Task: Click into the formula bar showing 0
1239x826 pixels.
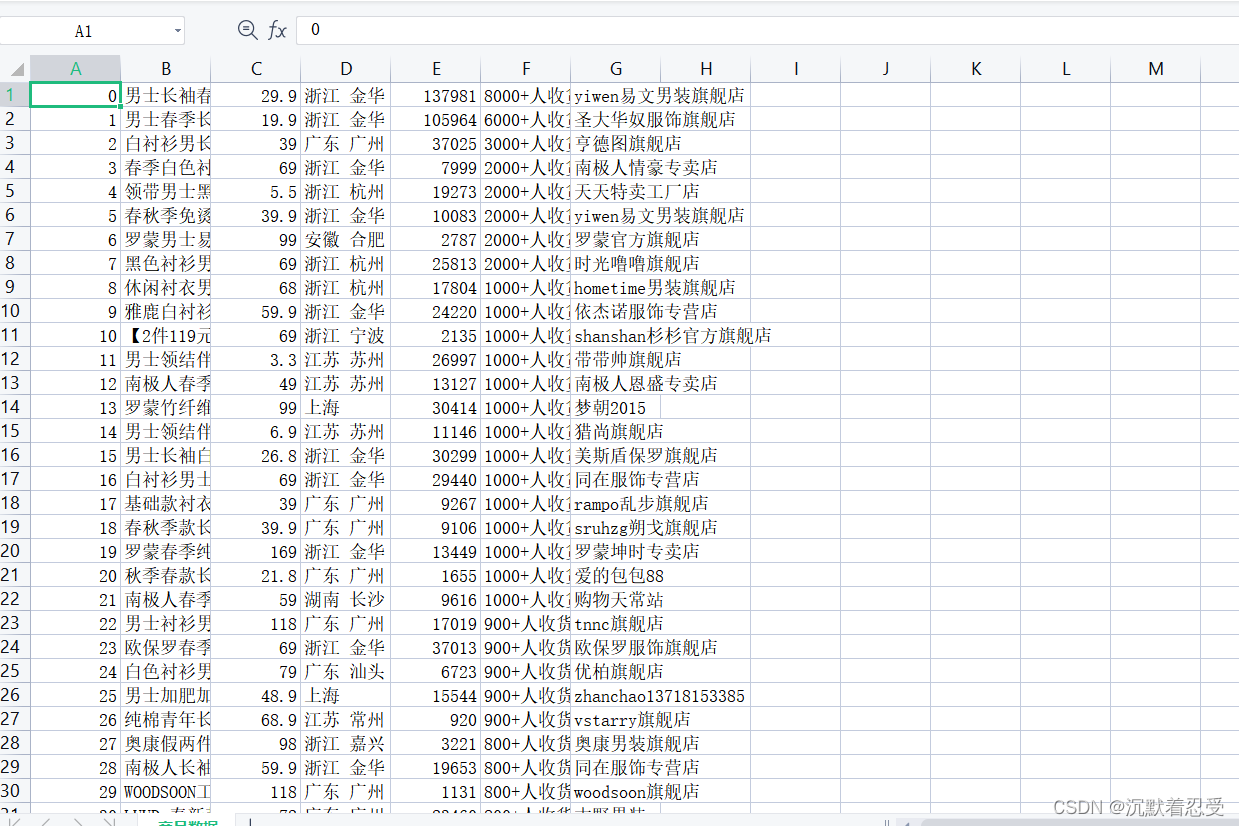Action: (x=766, y=30)
